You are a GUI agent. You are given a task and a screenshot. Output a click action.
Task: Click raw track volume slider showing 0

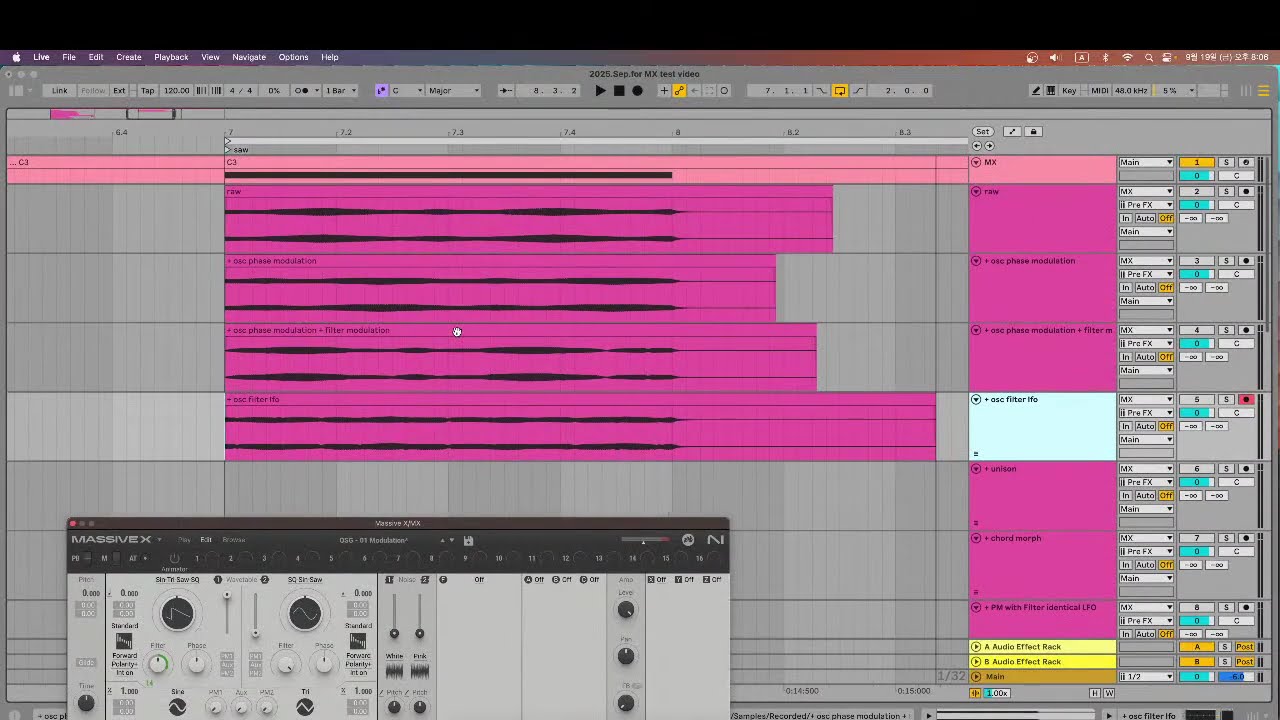point(1196,205)
